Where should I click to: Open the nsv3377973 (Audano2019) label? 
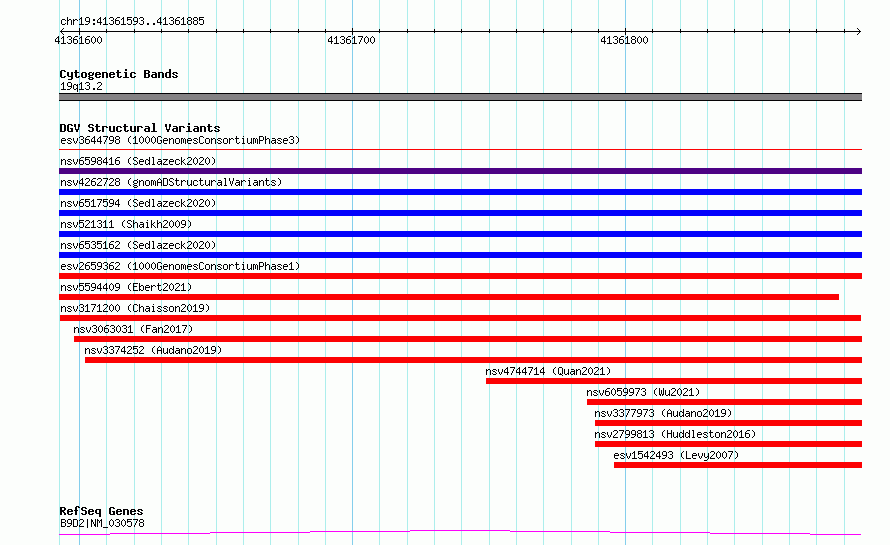coord(664,413)
